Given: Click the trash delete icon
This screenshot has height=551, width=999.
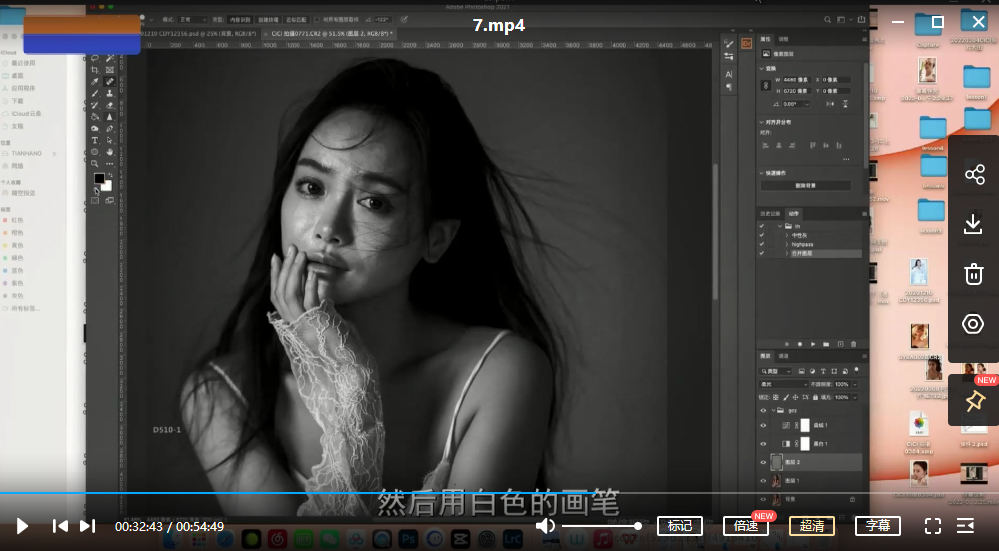Looking at the screenshot, I should click(x=974, y=273).
